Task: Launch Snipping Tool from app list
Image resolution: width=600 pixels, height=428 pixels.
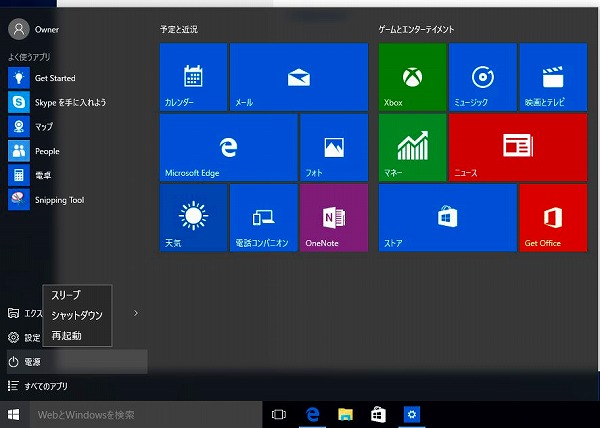Action: point(77,200)
